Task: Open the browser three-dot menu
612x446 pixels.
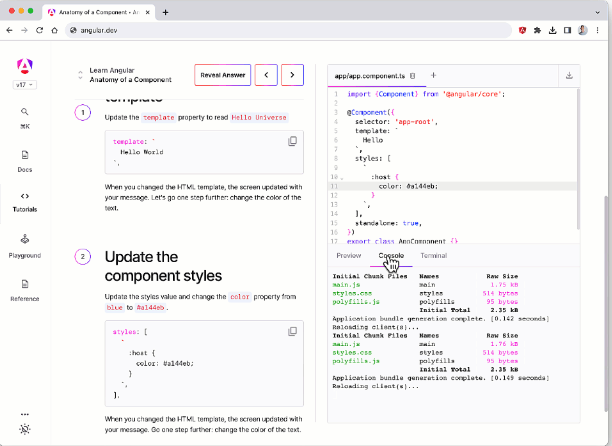Action: [598, 30]
